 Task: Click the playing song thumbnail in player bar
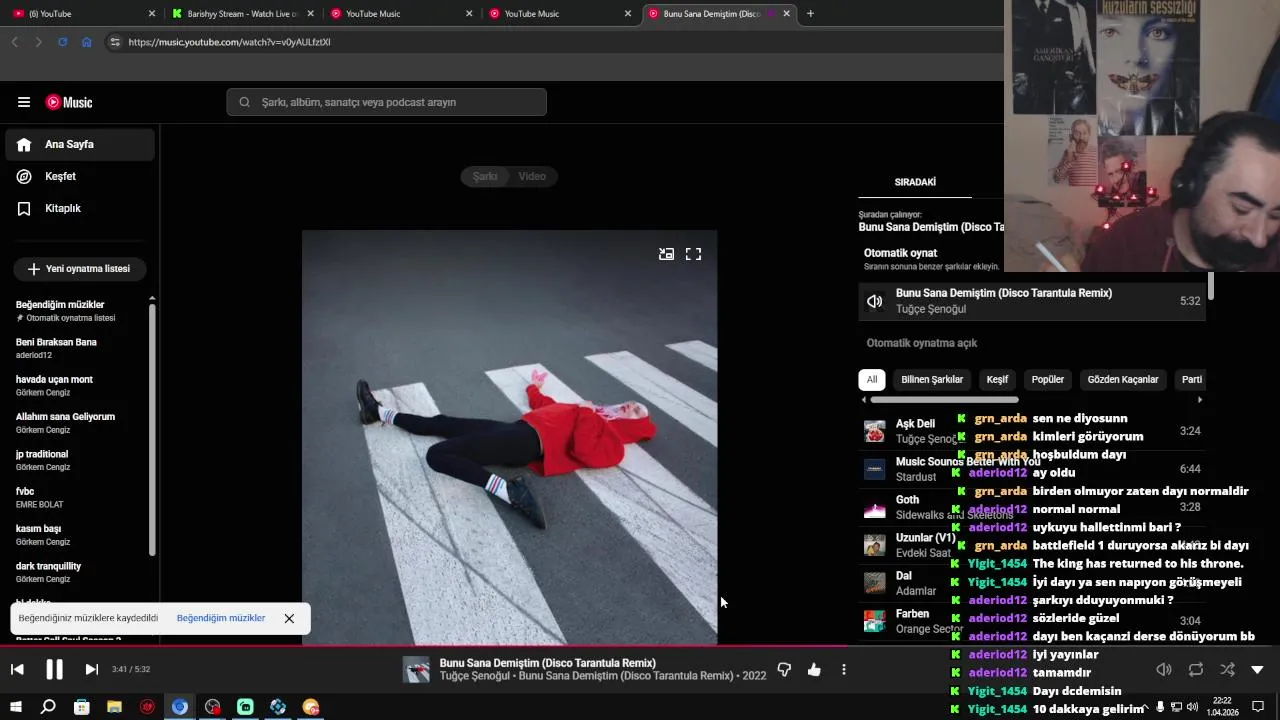(416, 669)
